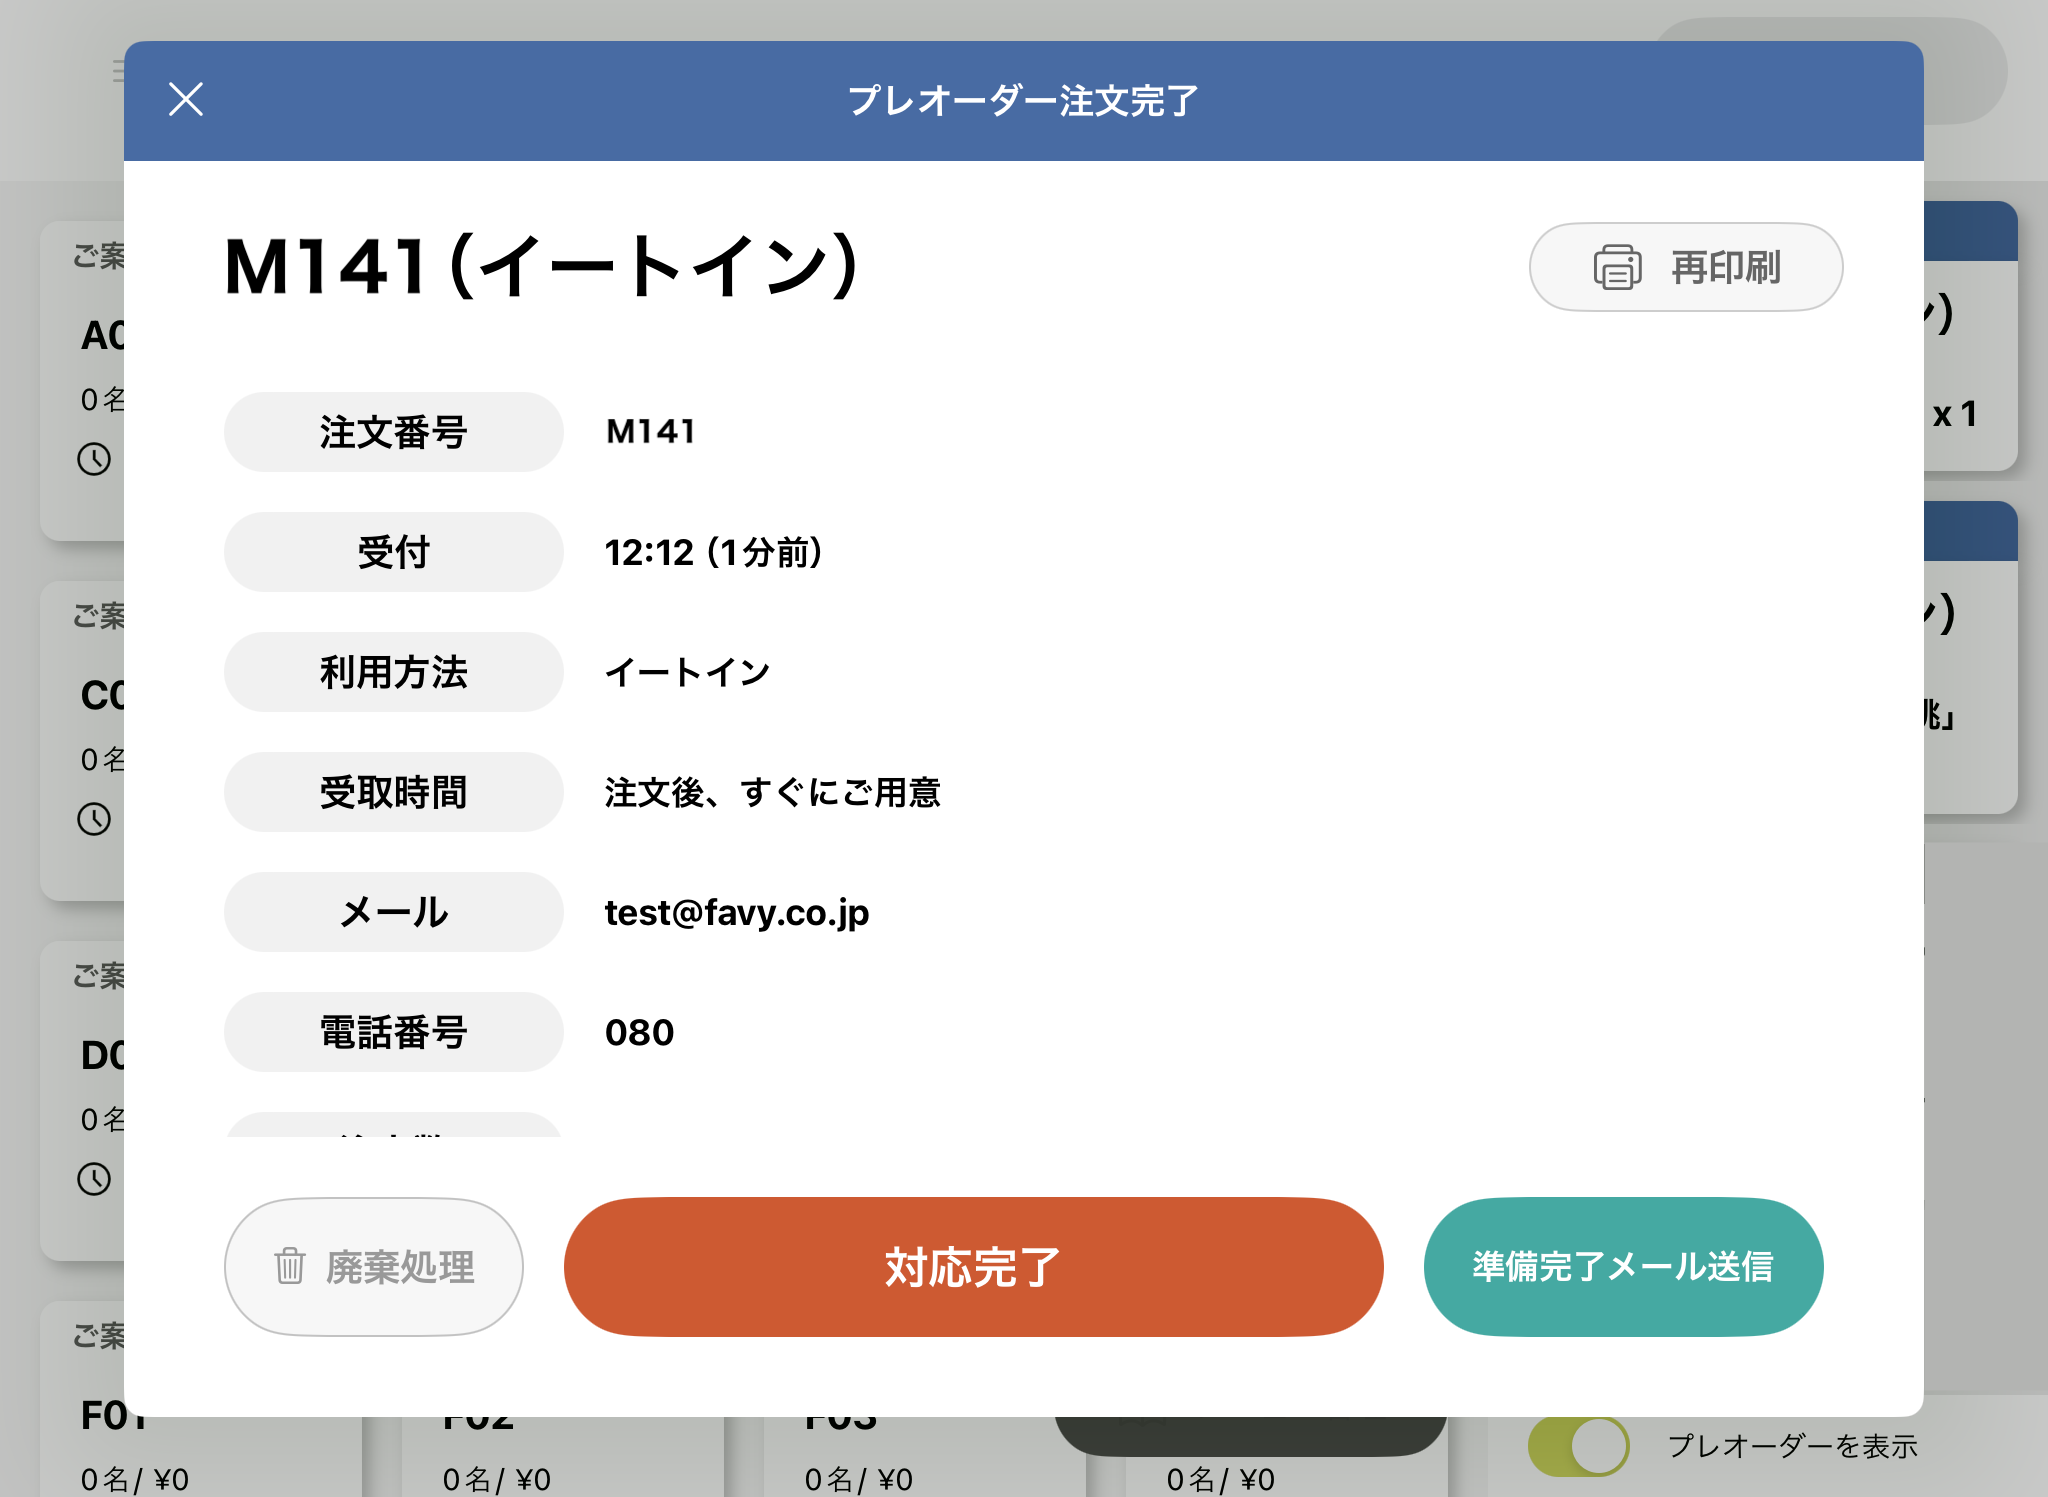Click the clock icon on the C0 table card

tap(94, 819)
